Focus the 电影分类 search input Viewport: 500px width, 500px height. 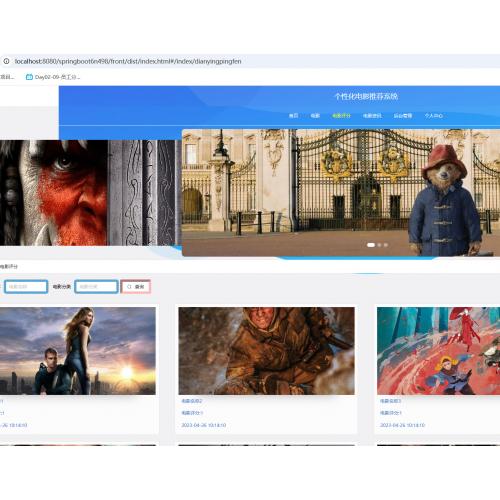96,287
